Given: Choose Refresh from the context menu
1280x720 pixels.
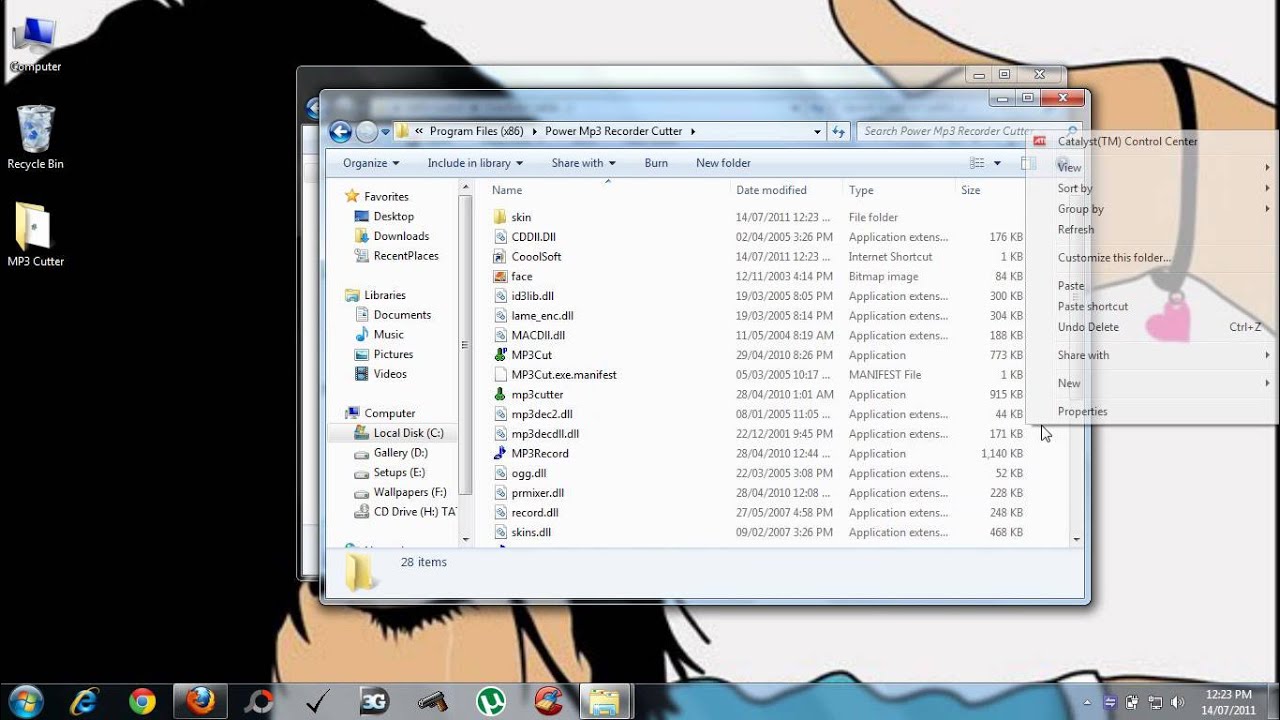Looking at the screenshot, I should click(x=1151, y=229).
